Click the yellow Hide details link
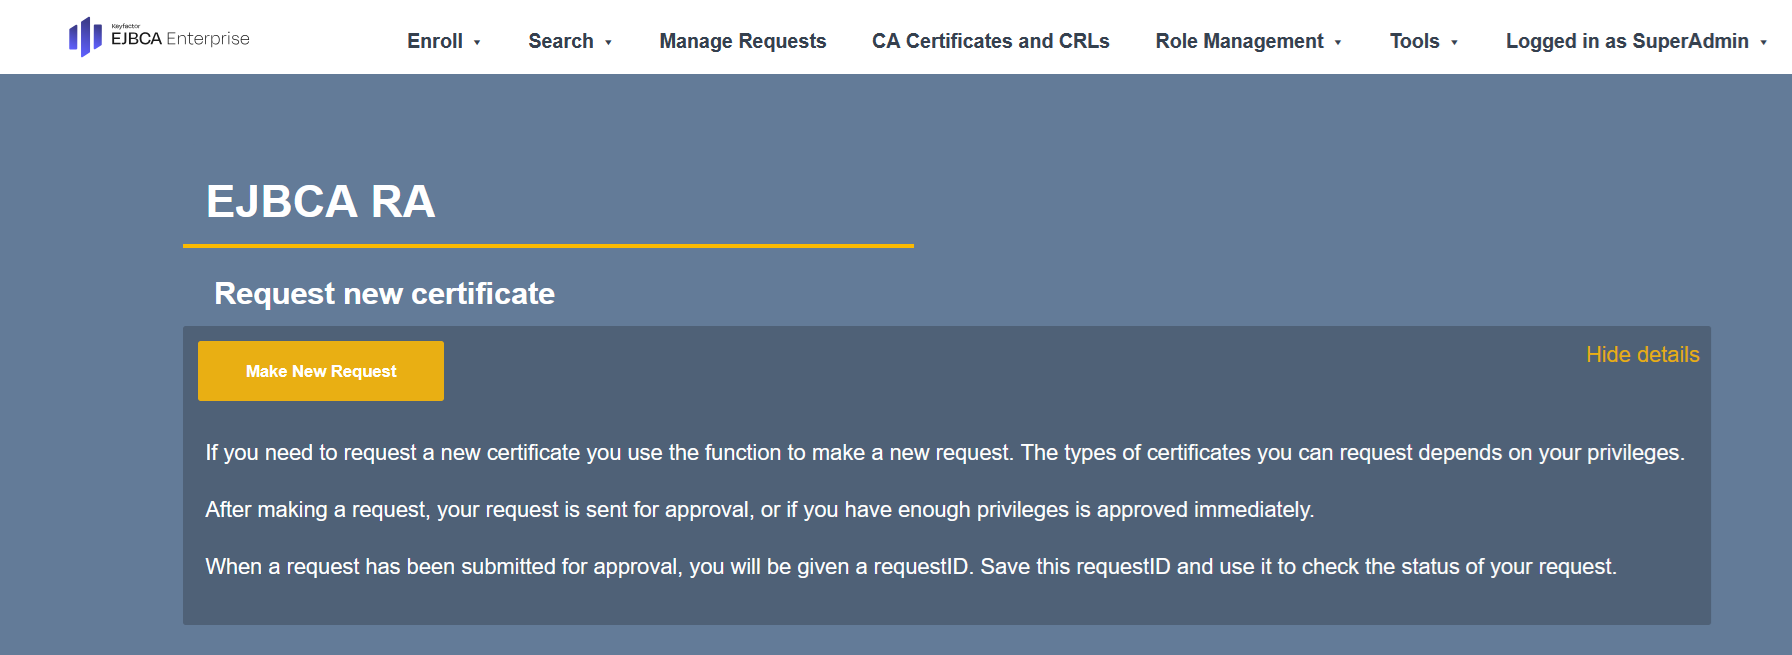This screenshot has width=1792, height=655. [1643, 354]
